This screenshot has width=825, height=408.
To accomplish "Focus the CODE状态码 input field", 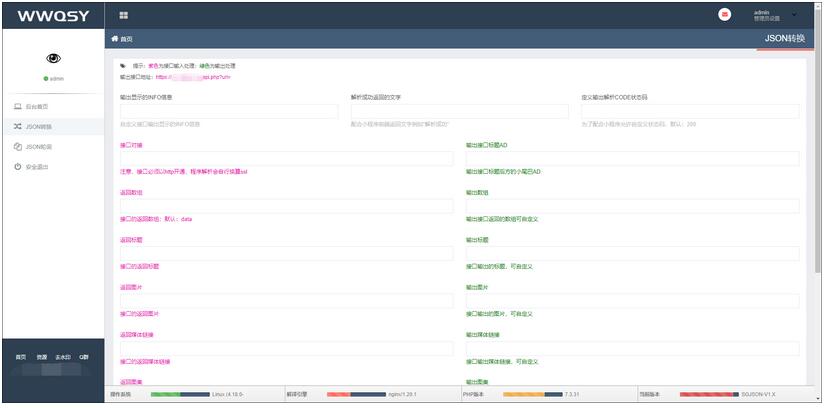I will coord(690,111).
